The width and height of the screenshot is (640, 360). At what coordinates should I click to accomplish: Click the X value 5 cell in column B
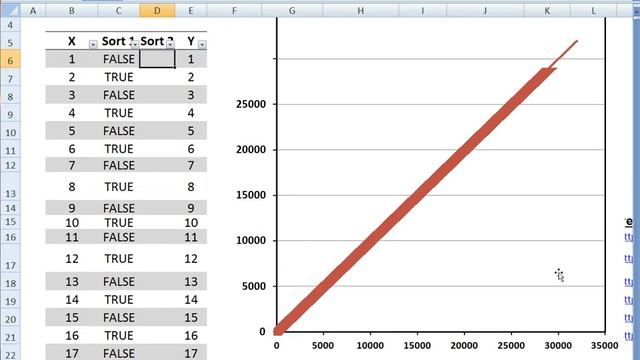coord(72,131)
